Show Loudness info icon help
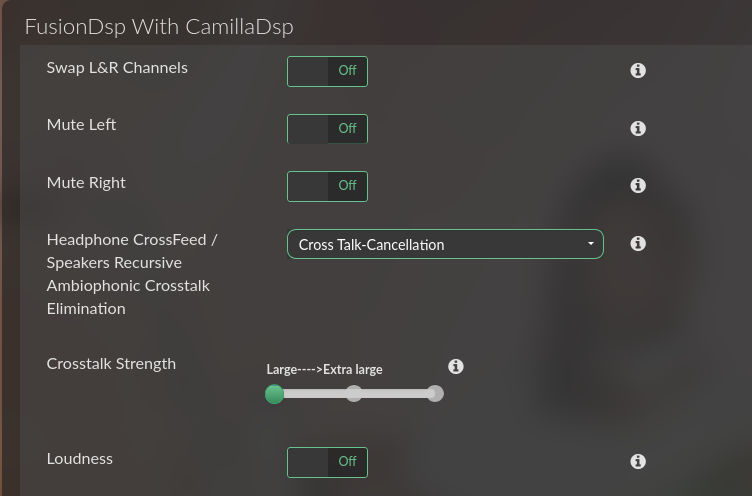Image resolution: width=752 pixels, height=496 pixels. (x=638, y=461)
